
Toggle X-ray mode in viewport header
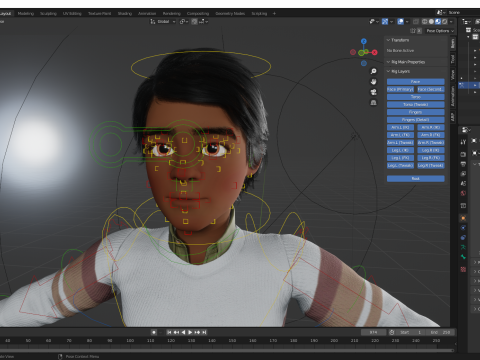pyautogui.click(x=416, y=22)
